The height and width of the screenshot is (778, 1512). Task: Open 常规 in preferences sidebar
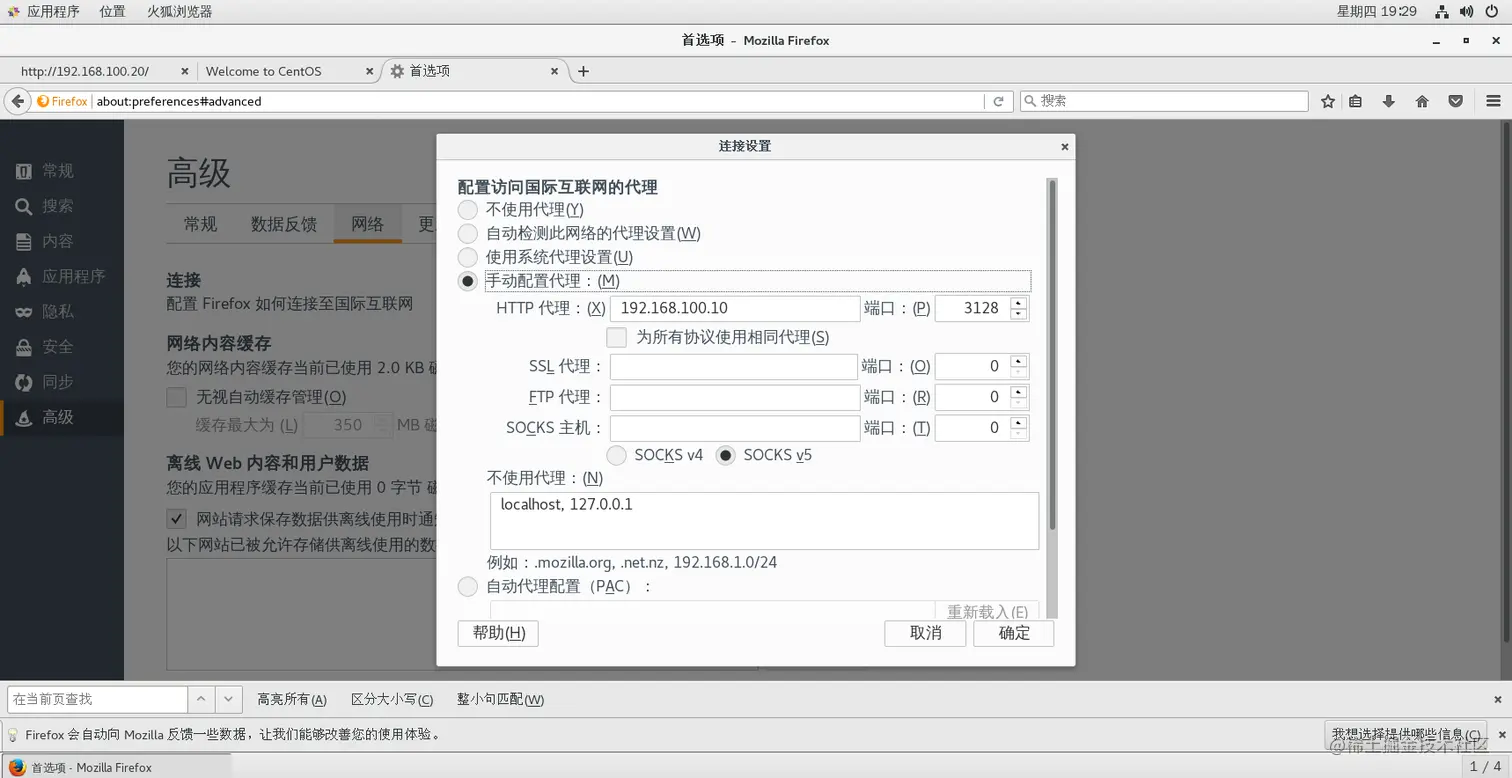click(62, 171)
